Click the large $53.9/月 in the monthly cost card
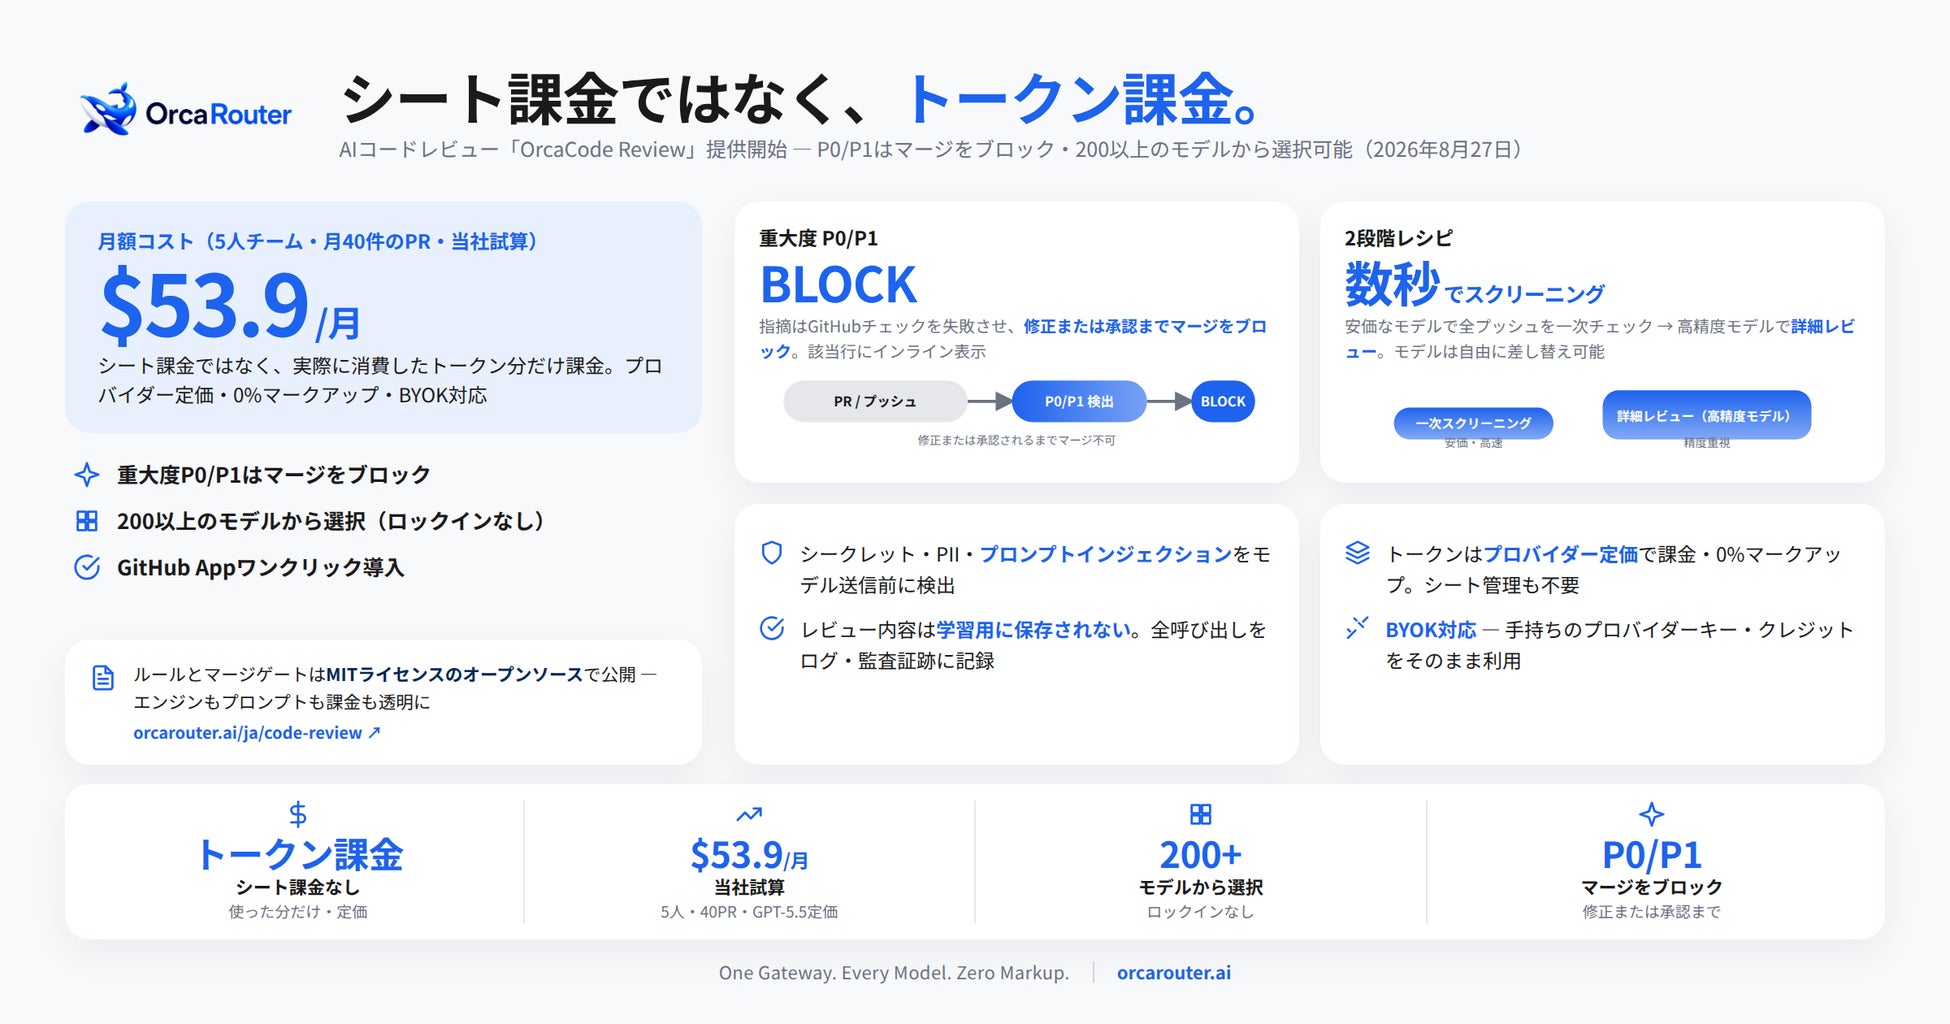 (x=230, y=304)
